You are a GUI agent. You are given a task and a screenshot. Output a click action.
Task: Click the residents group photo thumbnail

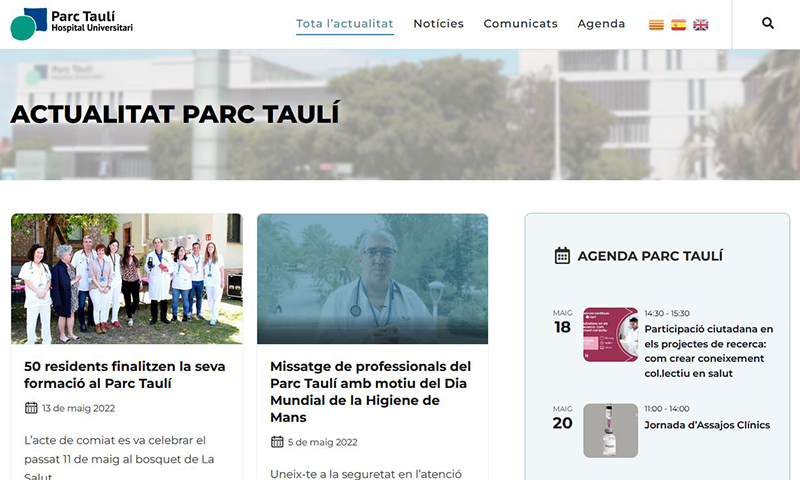tap(127, 279)
